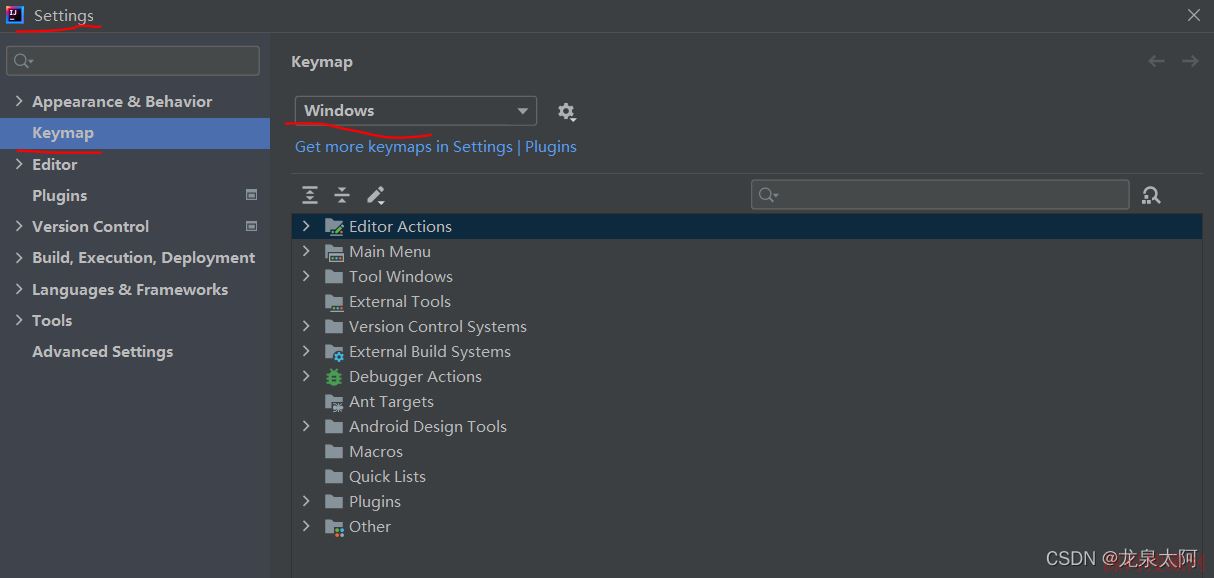This screenshot has height=578, width=1214.
Task: Click the Find Actions by Shortcut icon
Action: (x=1151, y=195)
